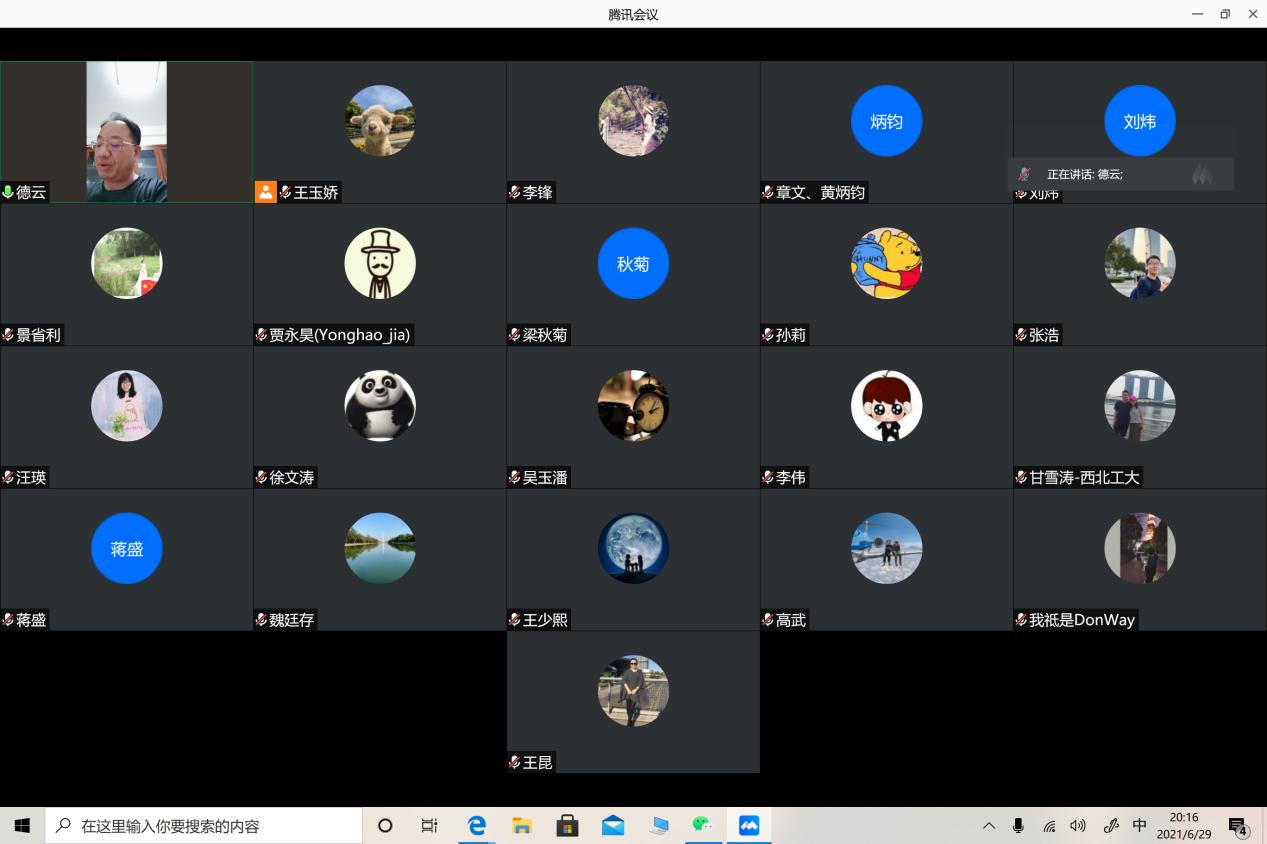Open File Explorer from the taskbar
Image resolution: width=1267 pixels, height=844 pixels.
[x=522, y=826]
